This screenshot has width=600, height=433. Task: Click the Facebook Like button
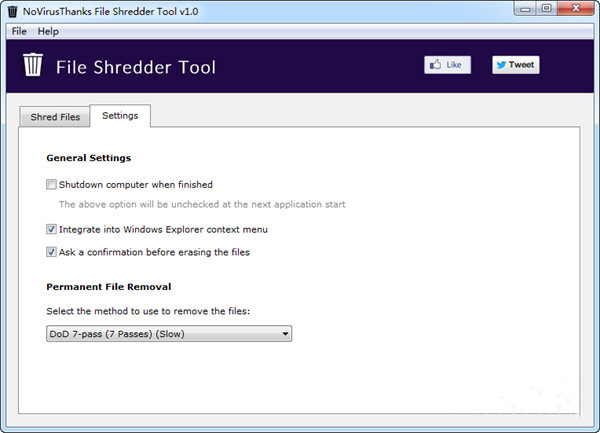447,65
